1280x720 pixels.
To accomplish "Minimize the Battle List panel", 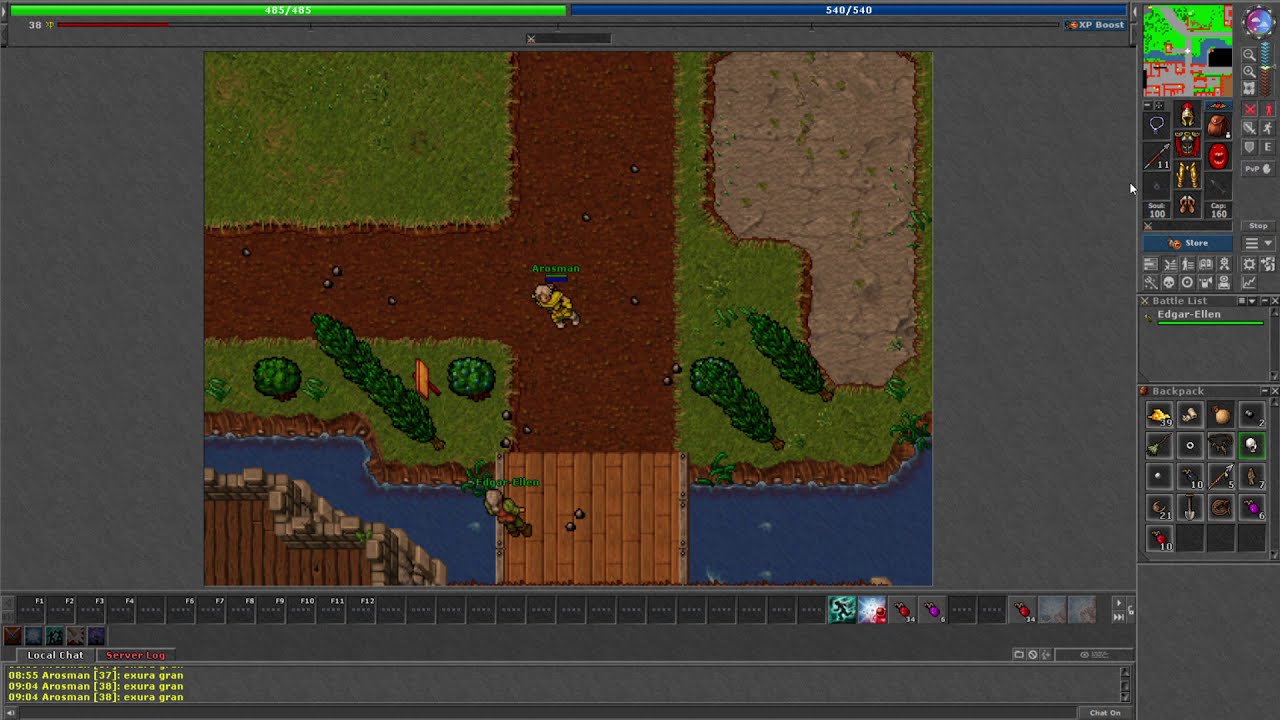I will 1264,300.
